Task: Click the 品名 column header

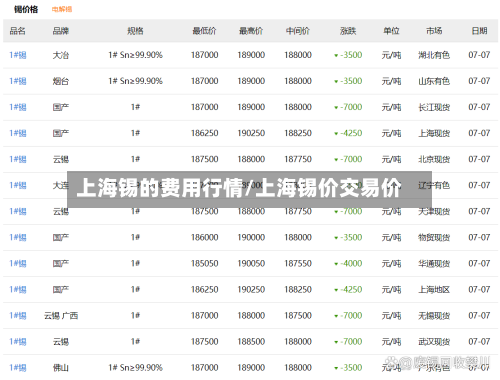Action: [x=18, y=31]
